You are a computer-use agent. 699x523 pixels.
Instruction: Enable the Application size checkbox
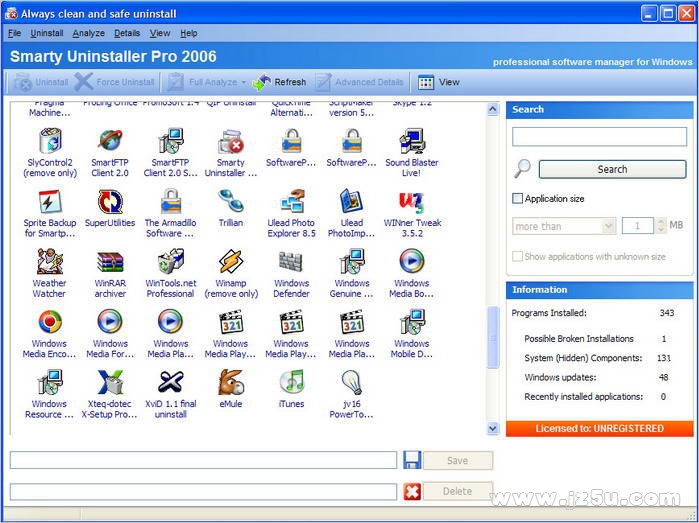(x=517, y=198)
